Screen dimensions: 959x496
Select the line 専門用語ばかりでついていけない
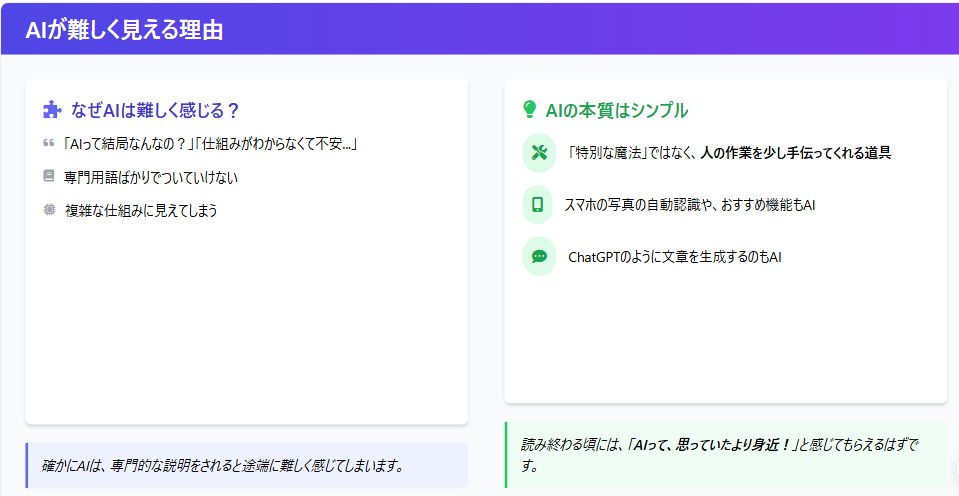150,177
